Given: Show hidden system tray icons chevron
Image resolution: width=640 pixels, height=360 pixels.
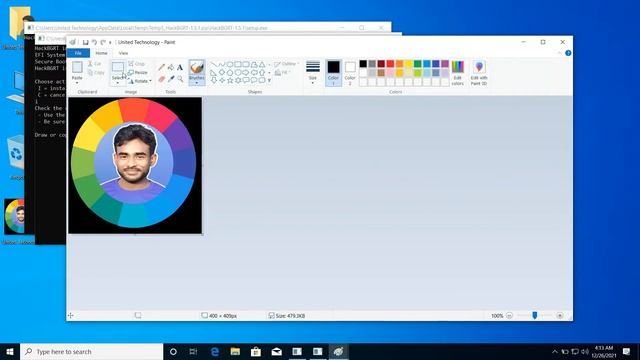Looking at the screenshot, I should pyautogui.click(x=554, y=351).
